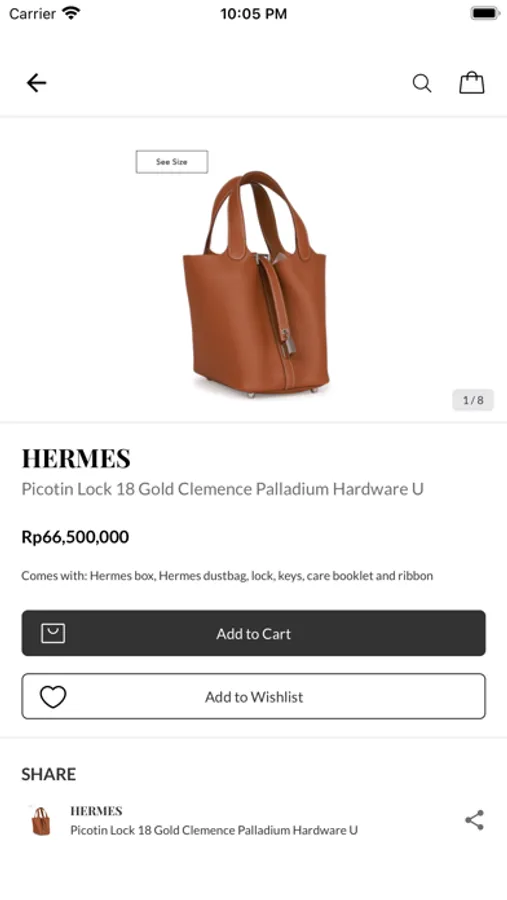Tap the Wi-Fi status icon

coord(71,13)
